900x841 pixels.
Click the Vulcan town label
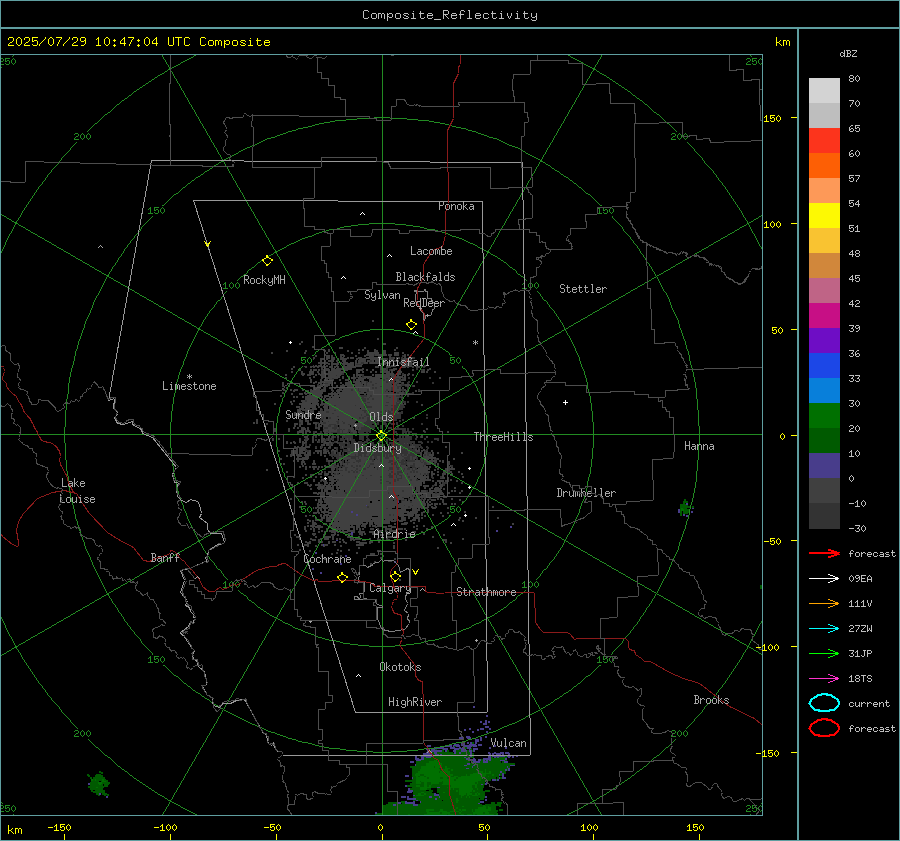tap(508, 743)
